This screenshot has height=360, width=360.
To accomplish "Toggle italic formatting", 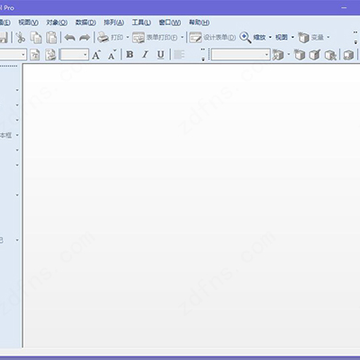I will point(145,55).
